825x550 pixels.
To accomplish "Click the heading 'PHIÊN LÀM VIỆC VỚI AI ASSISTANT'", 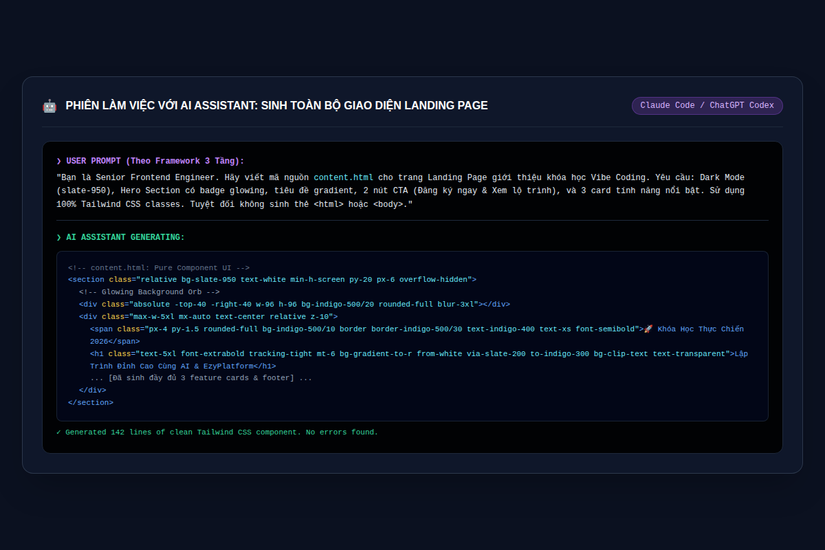I will [277, 106].
